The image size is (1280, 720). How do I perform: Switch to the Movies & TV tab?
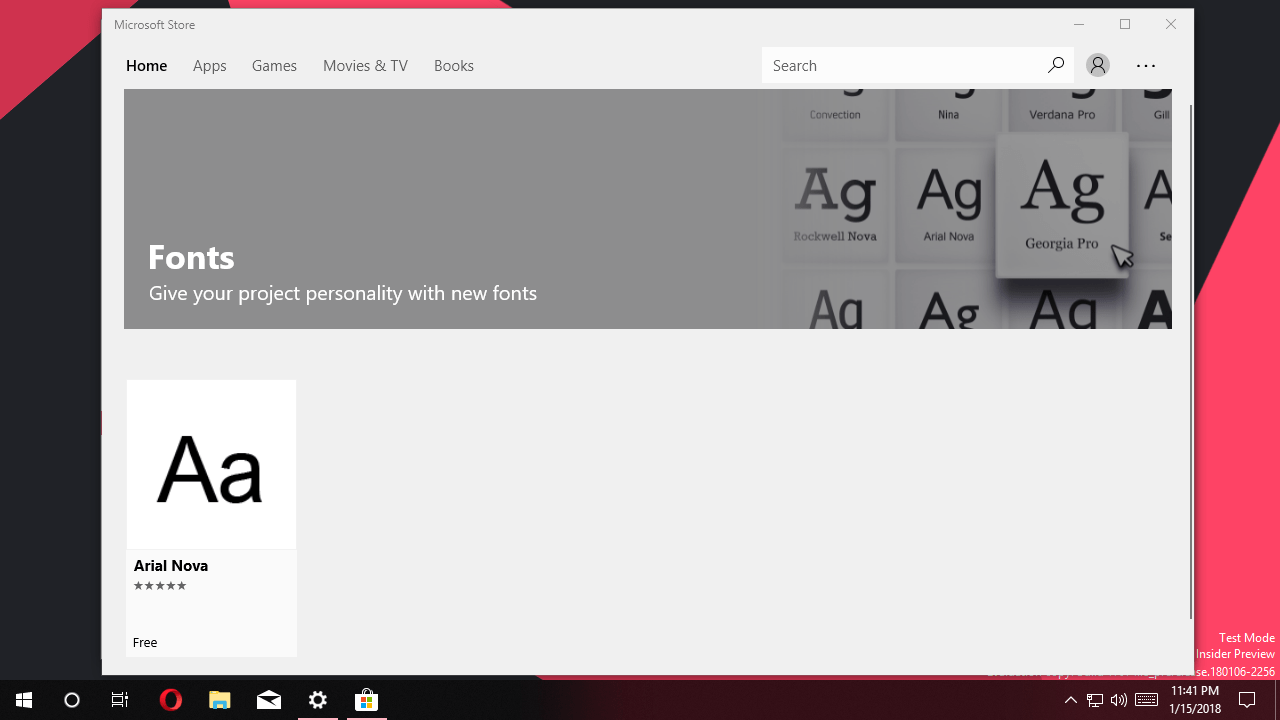tap(365, 65)
